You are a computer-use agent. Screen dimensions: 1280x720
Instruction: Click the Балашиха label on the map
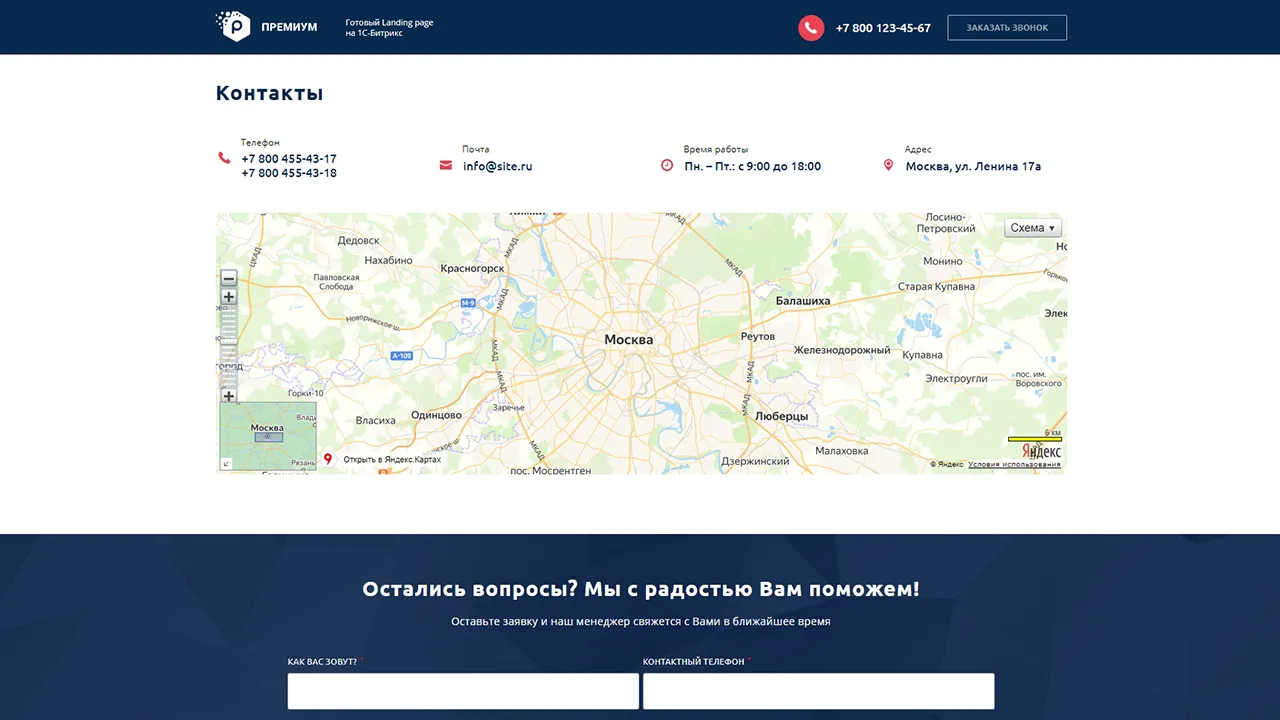(x=803, y=300)
